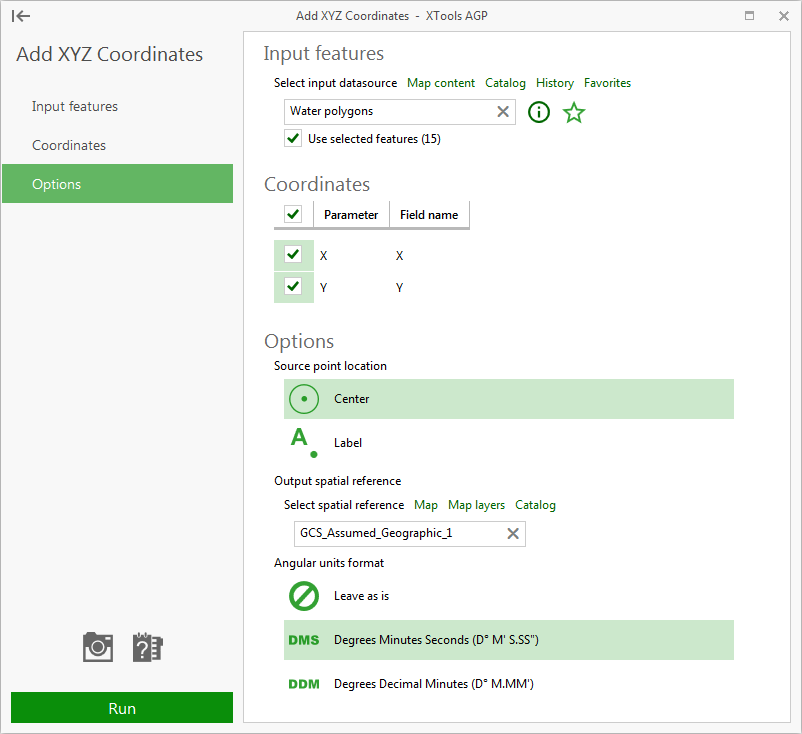Screen dimensions: 802x734
Task: Uncheck the X coordinate parameter
Action: coord(293,254)
